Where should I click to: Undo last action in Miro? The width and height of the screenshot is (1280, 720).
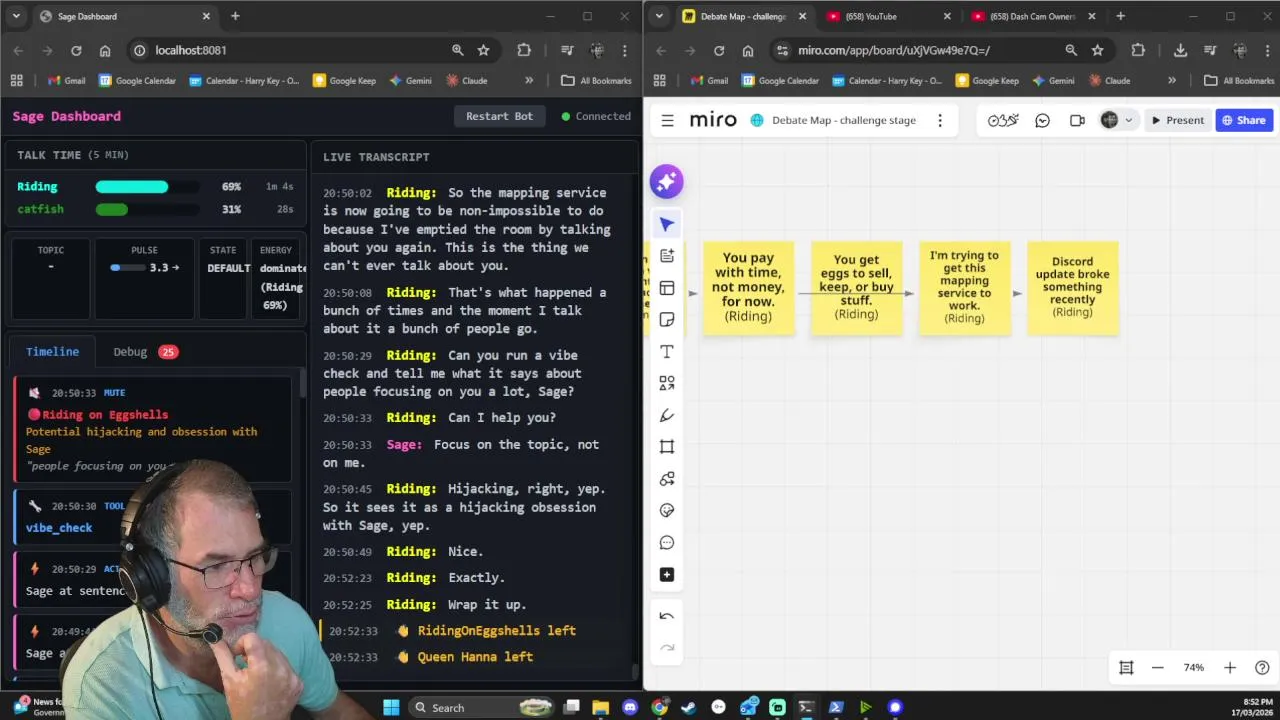pyautogui.click(x=667, y=616)
